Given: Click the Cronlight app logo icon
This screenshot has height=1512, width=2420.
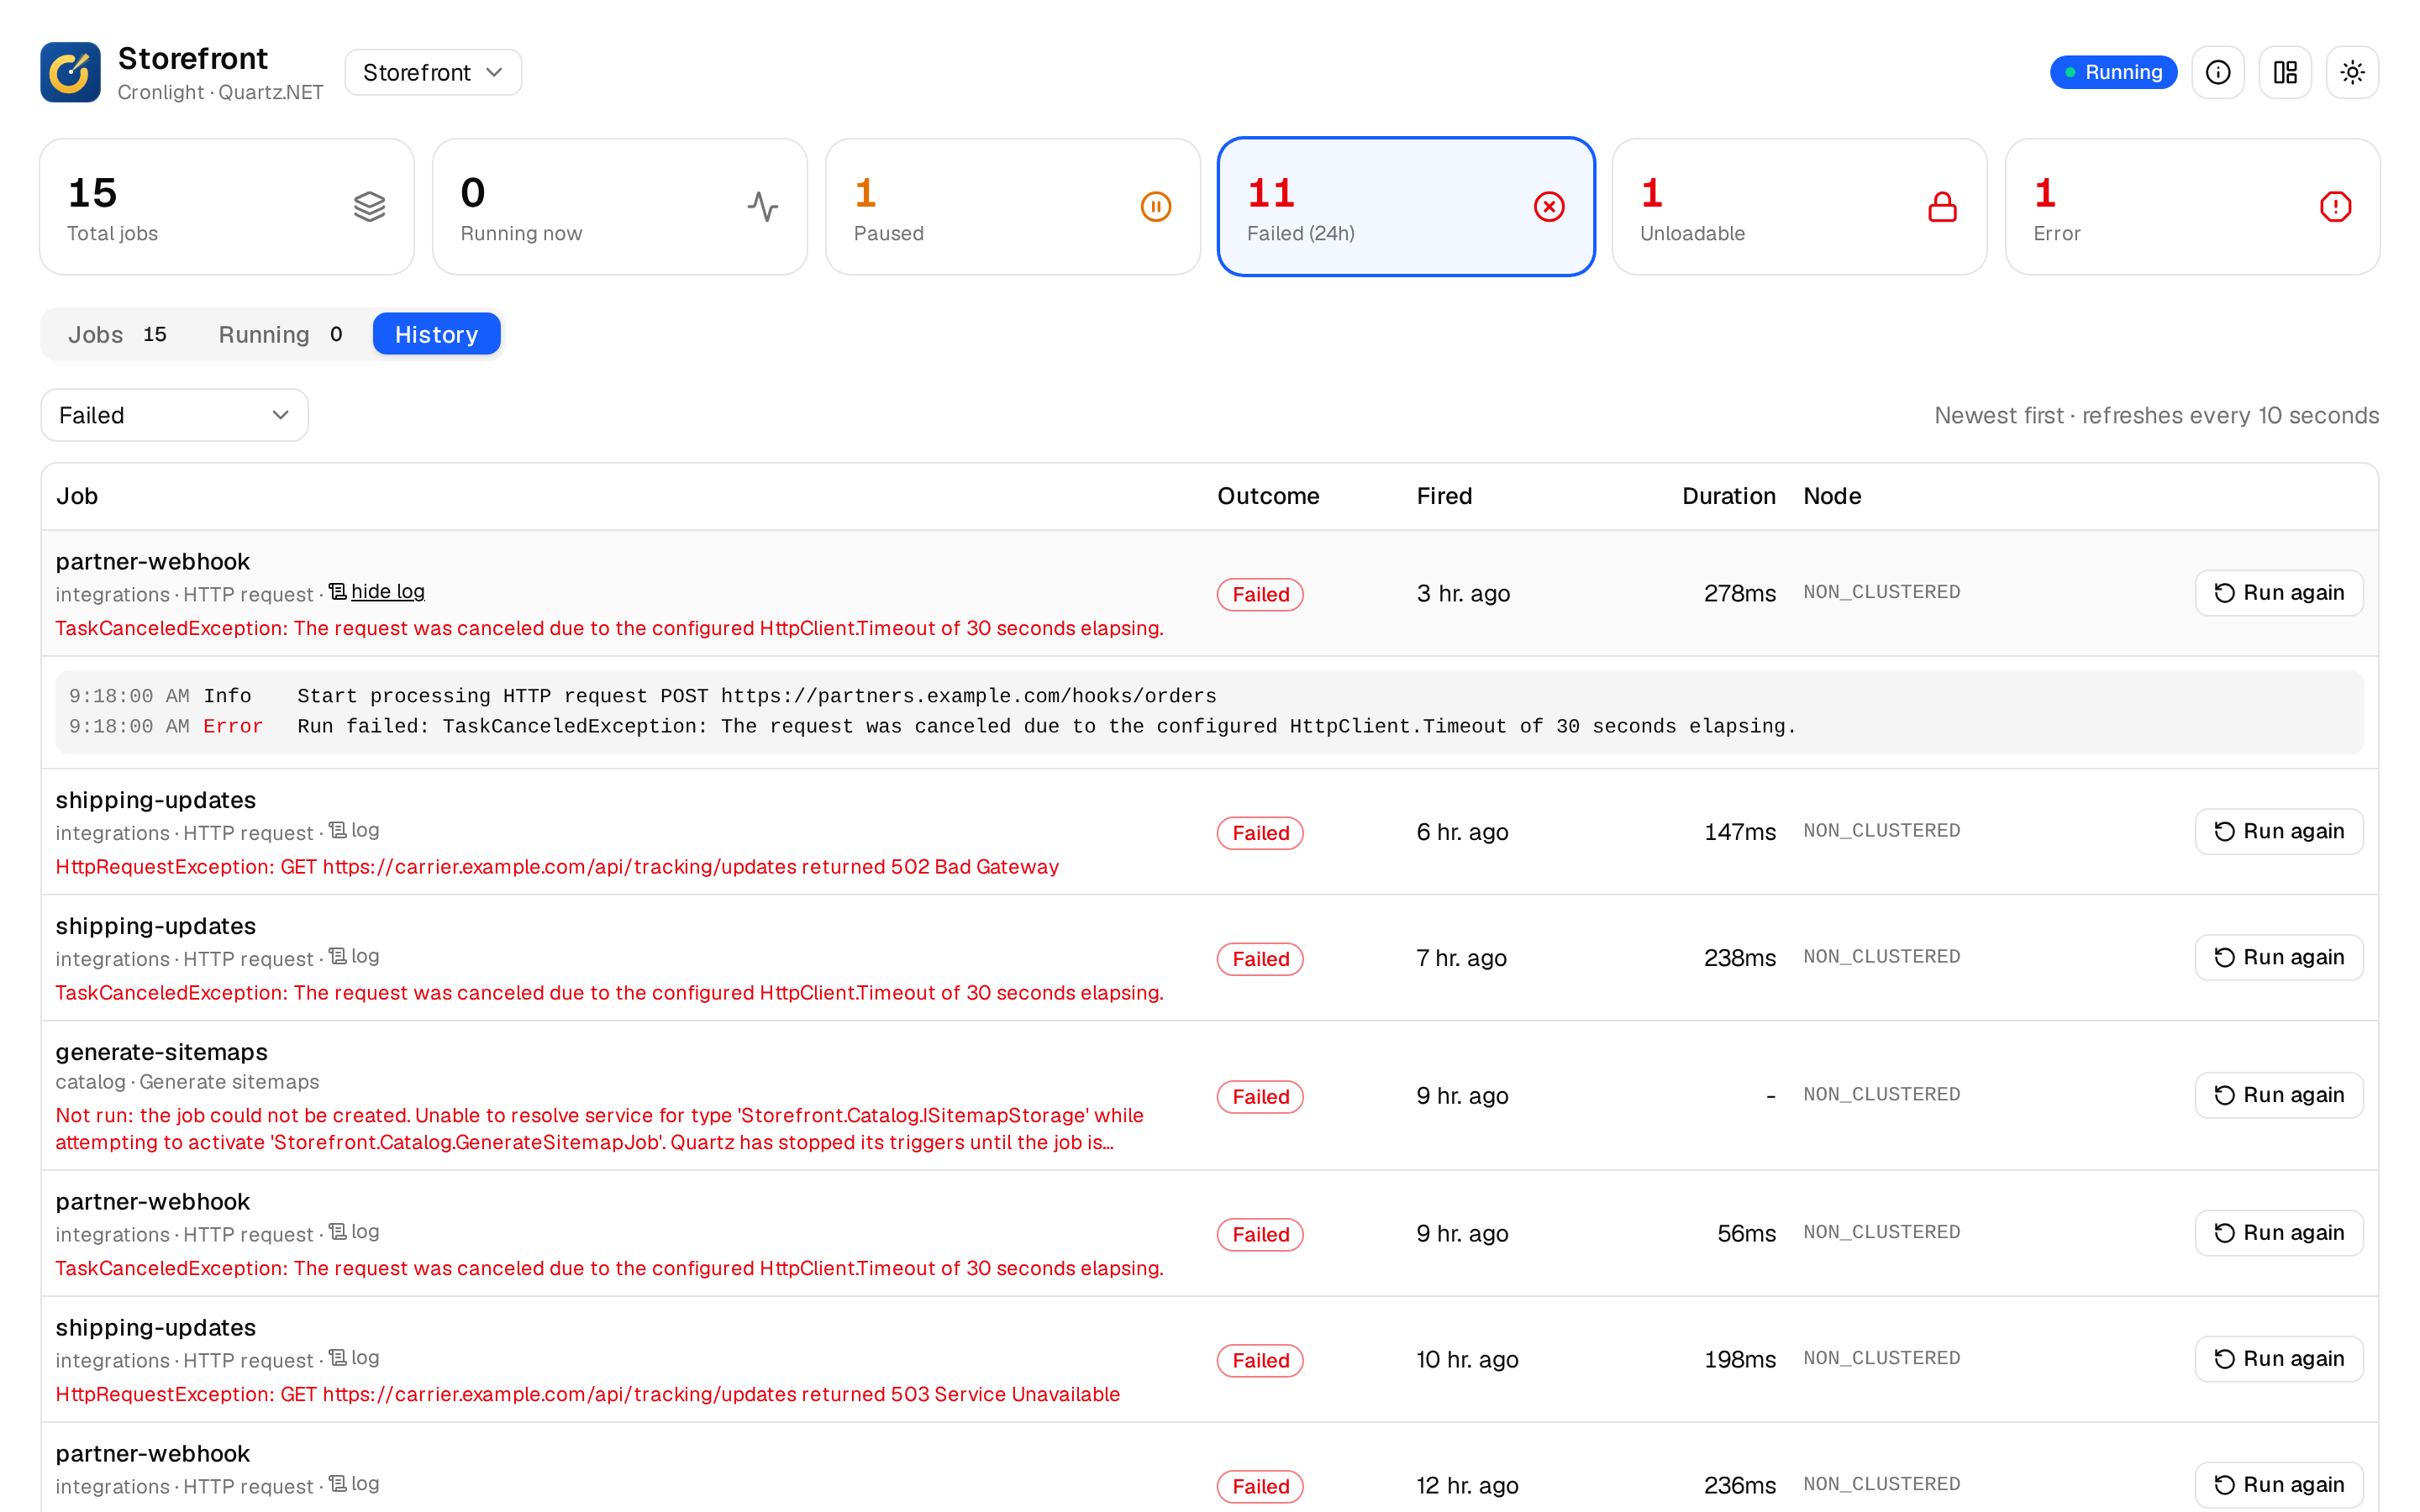Looking at the screenshot, I should coord(70,72).
